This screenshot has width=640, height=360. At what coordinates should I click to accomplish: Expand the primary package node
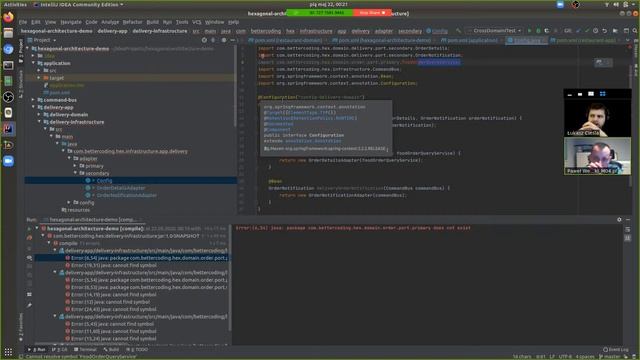coord(76,166)
